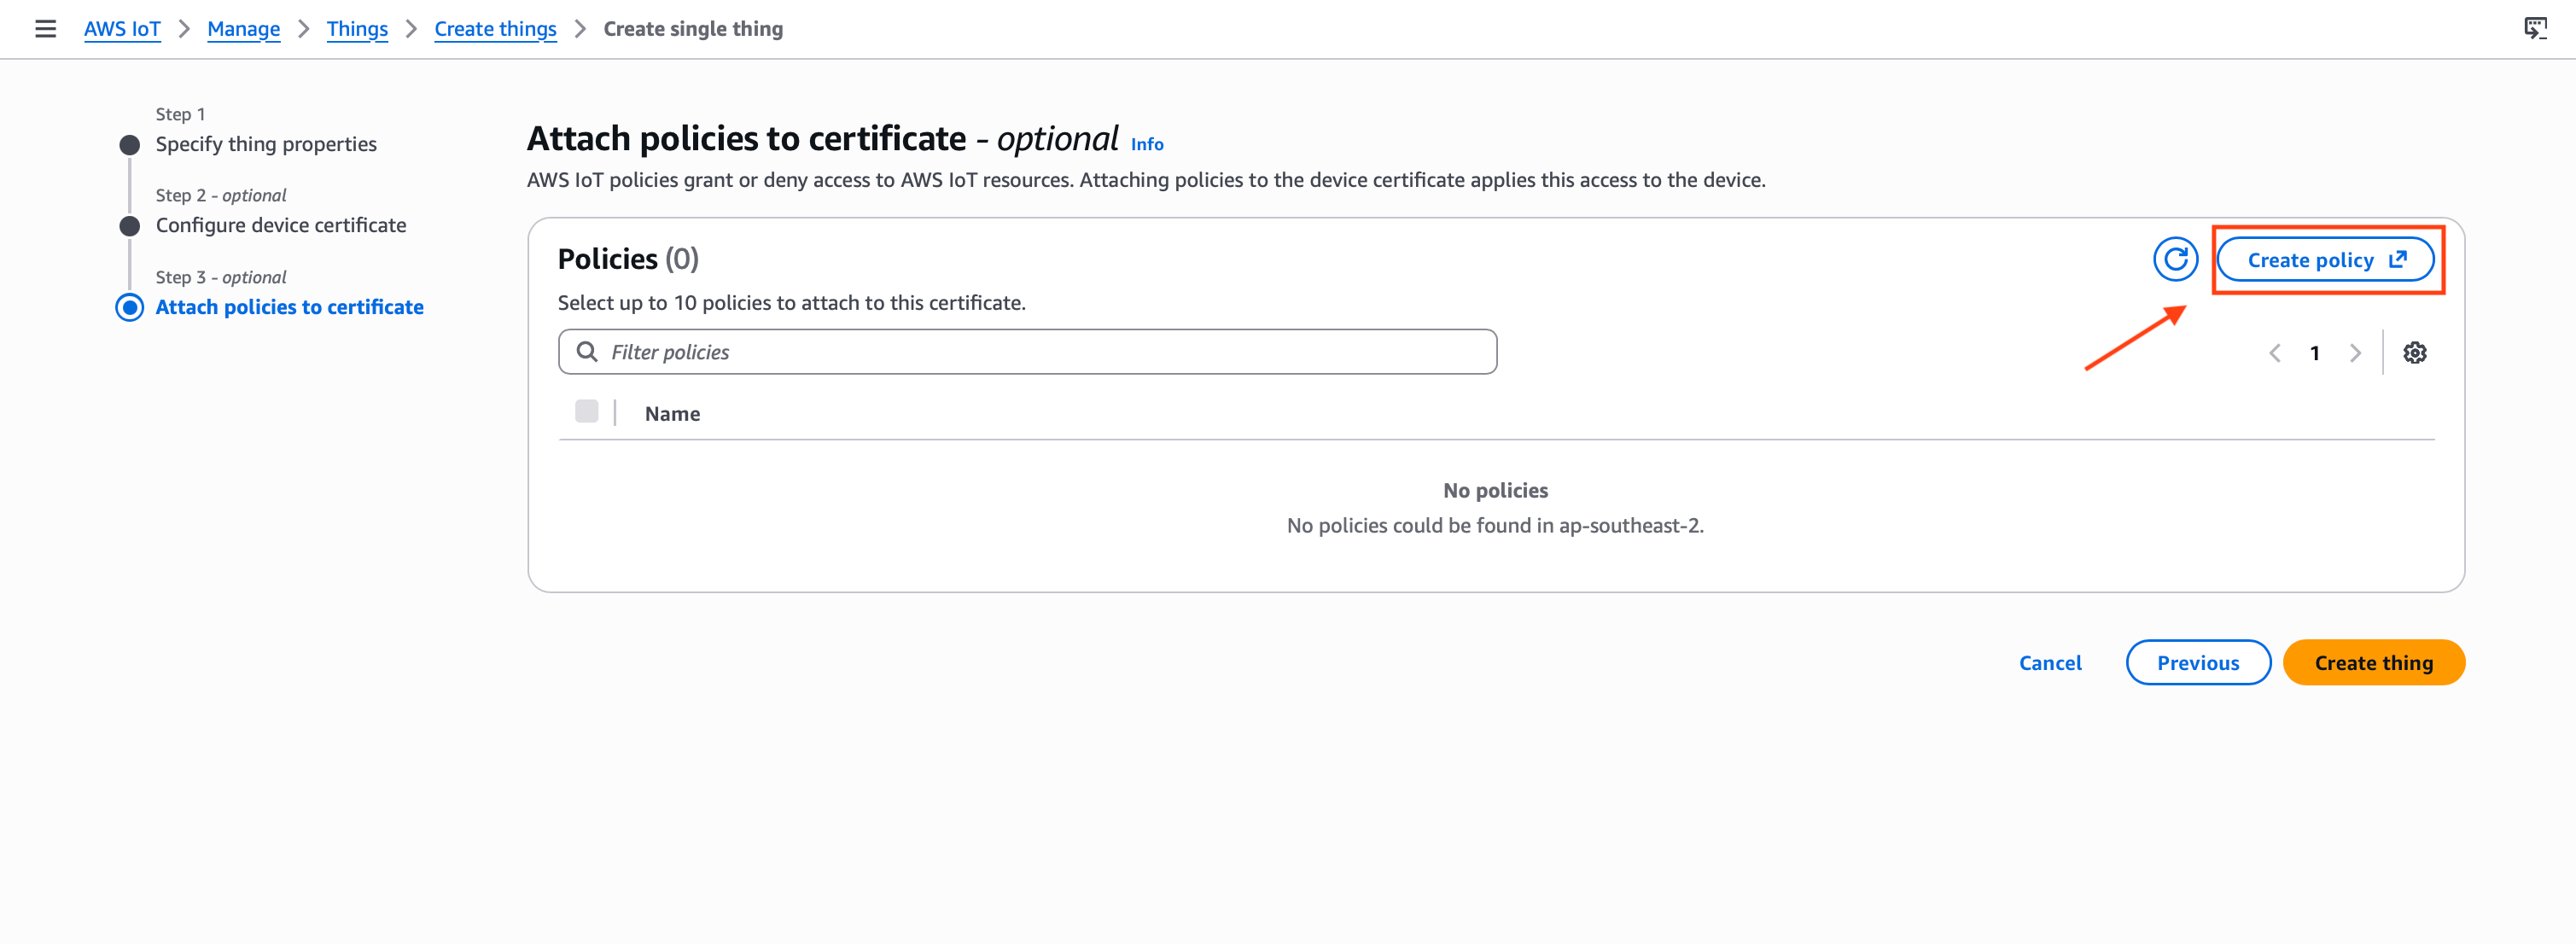The height and width of the screenshot is (944, 2576).
Task: Refresh the policies list
Action: (2175, 258)
